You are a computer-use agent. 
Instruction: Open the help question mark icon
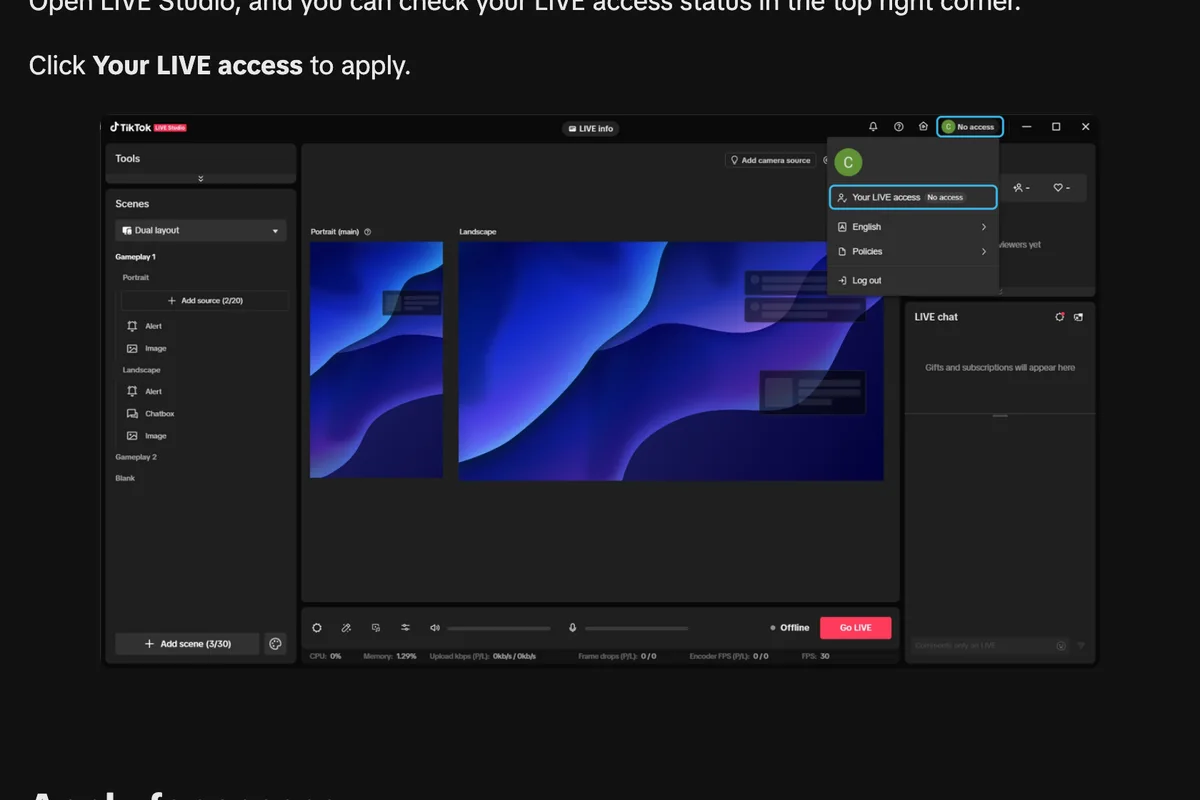click(898, 127)
